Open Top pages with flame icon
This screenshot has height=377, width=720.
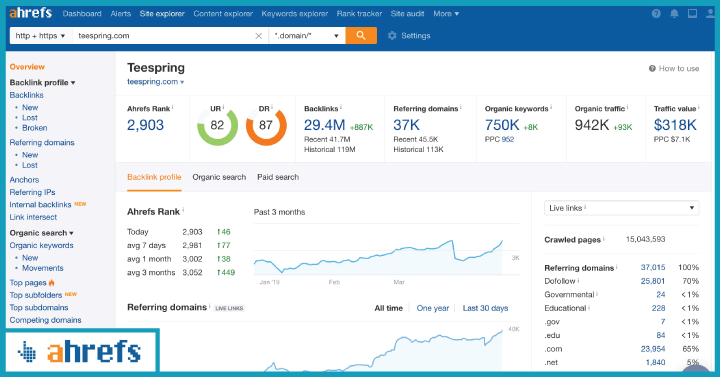click(x=32, y=282)
